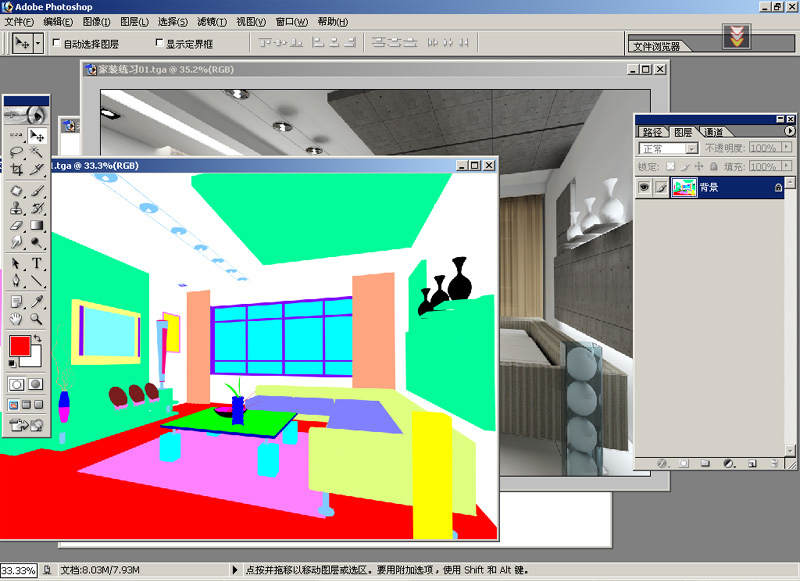This screenshot has width=800, height=581.
Task: Open the 文件浏览器 File Browser tab
Action: [658, 46]
